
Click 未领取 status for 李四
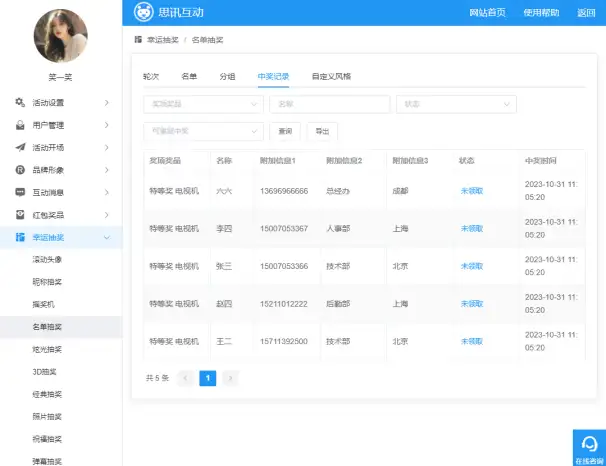pos(472,228)
